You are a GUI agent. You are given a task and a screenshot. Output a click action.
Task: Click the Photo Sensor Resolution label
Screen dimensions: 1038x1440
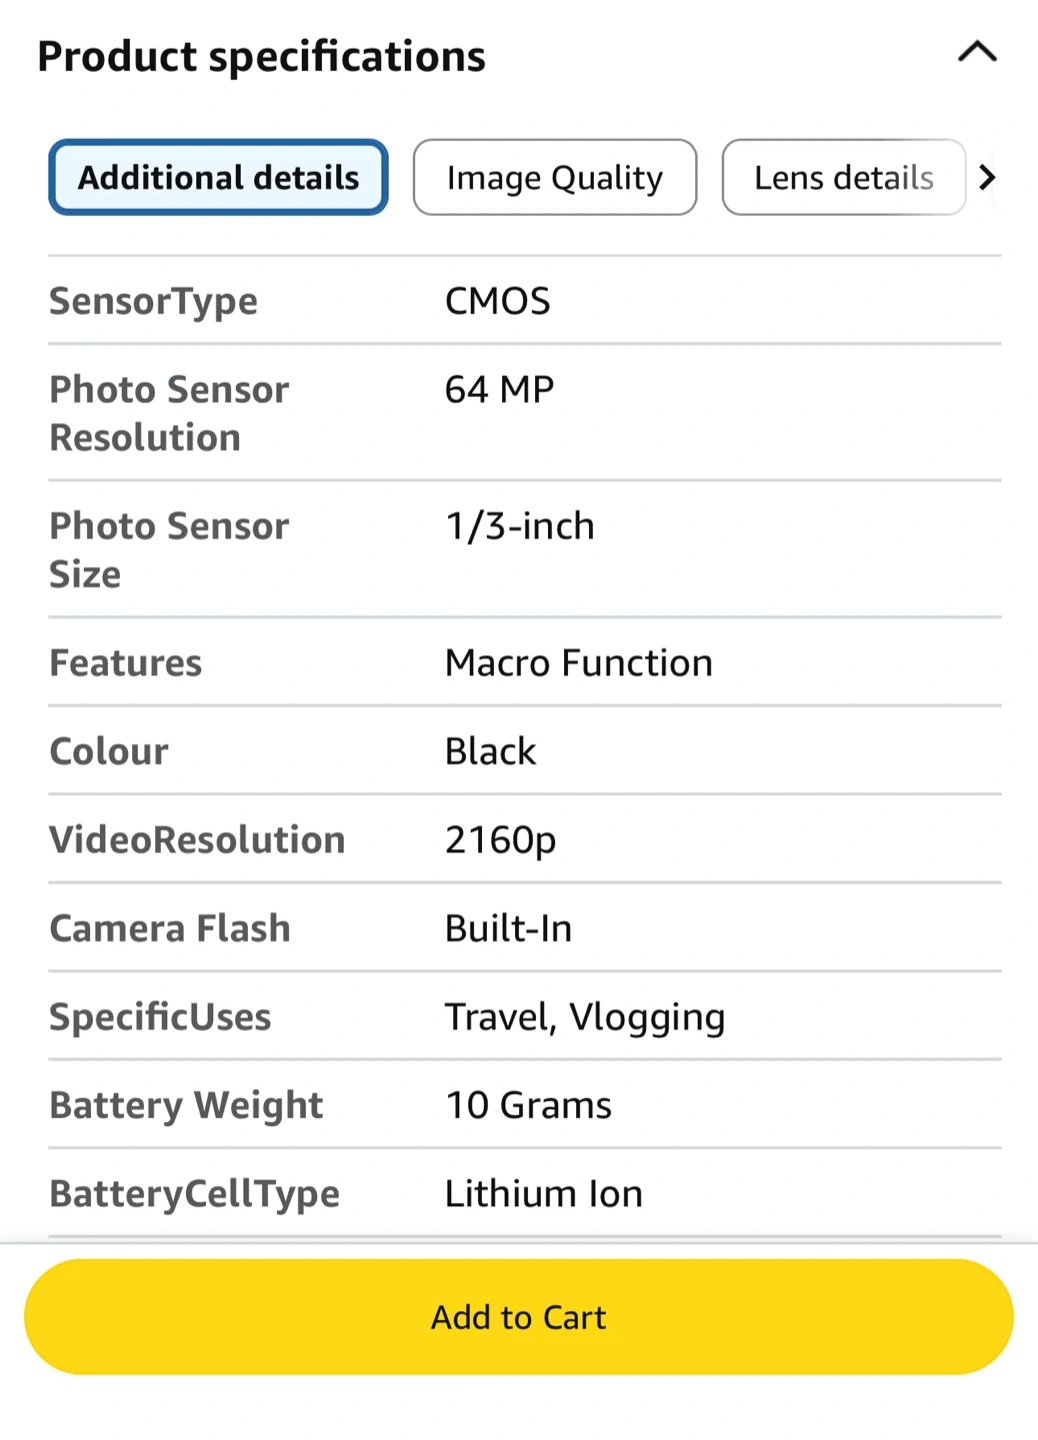[x=169, y=413]
